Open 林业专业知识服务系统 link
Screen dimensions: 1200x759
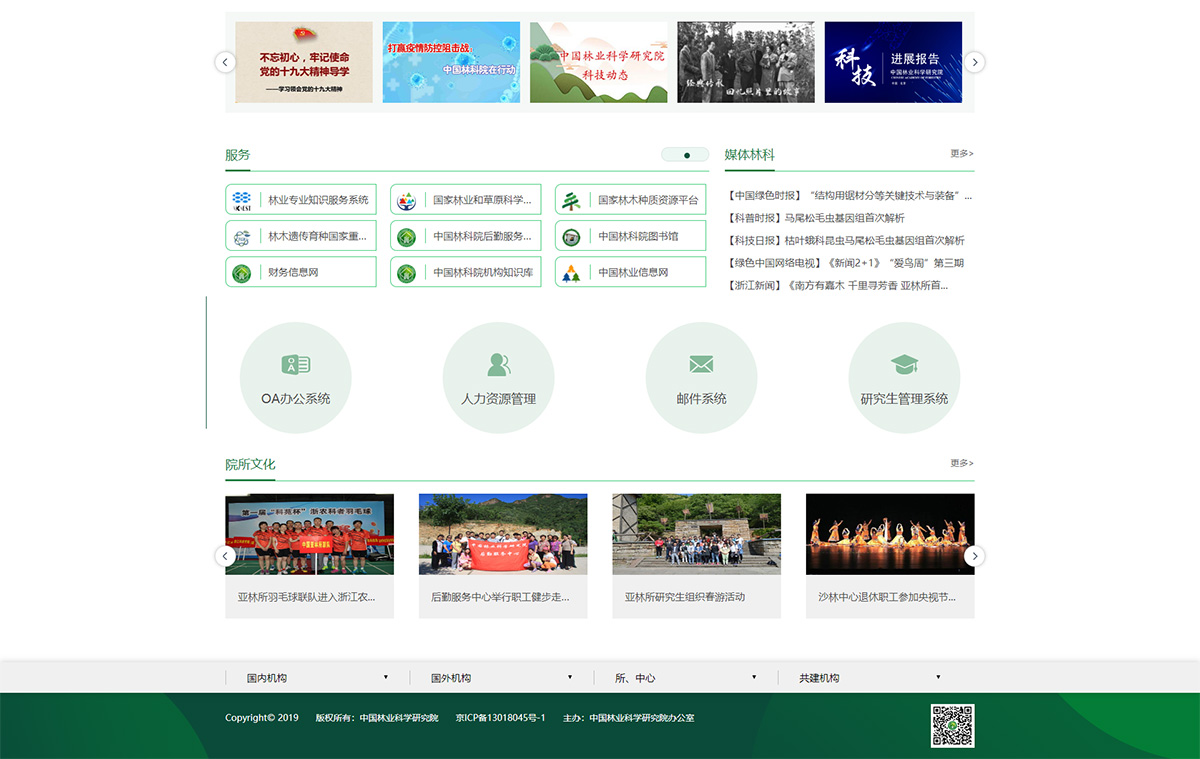click(x=318, y=200)
